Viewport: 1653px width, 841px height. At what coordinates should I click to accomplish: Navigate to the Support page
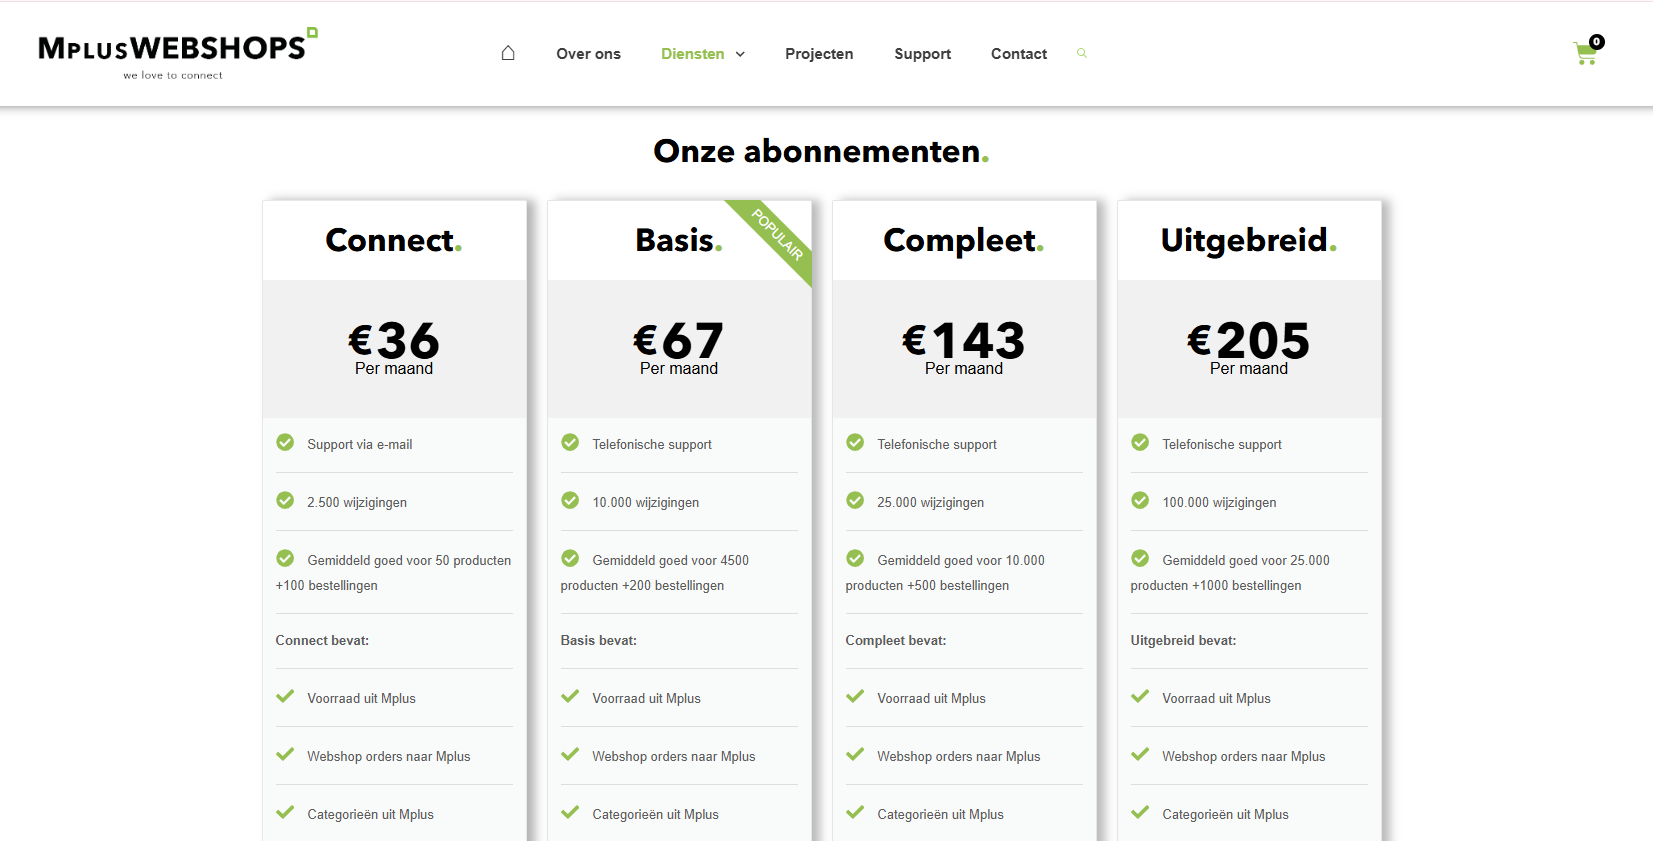(922, 54)
